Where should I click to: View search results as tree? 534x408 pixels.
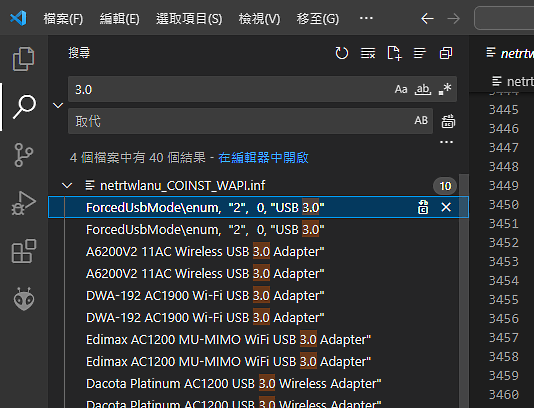coord(420,53)
